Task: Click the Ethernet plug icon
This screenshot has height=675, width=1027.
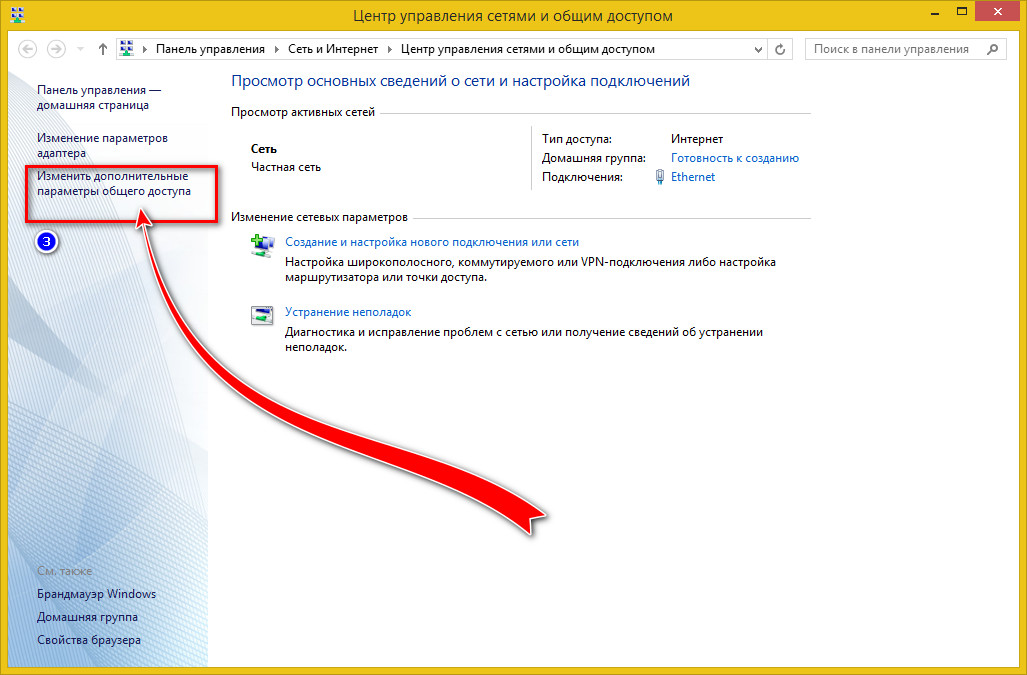Action: (x=660, y=177)
